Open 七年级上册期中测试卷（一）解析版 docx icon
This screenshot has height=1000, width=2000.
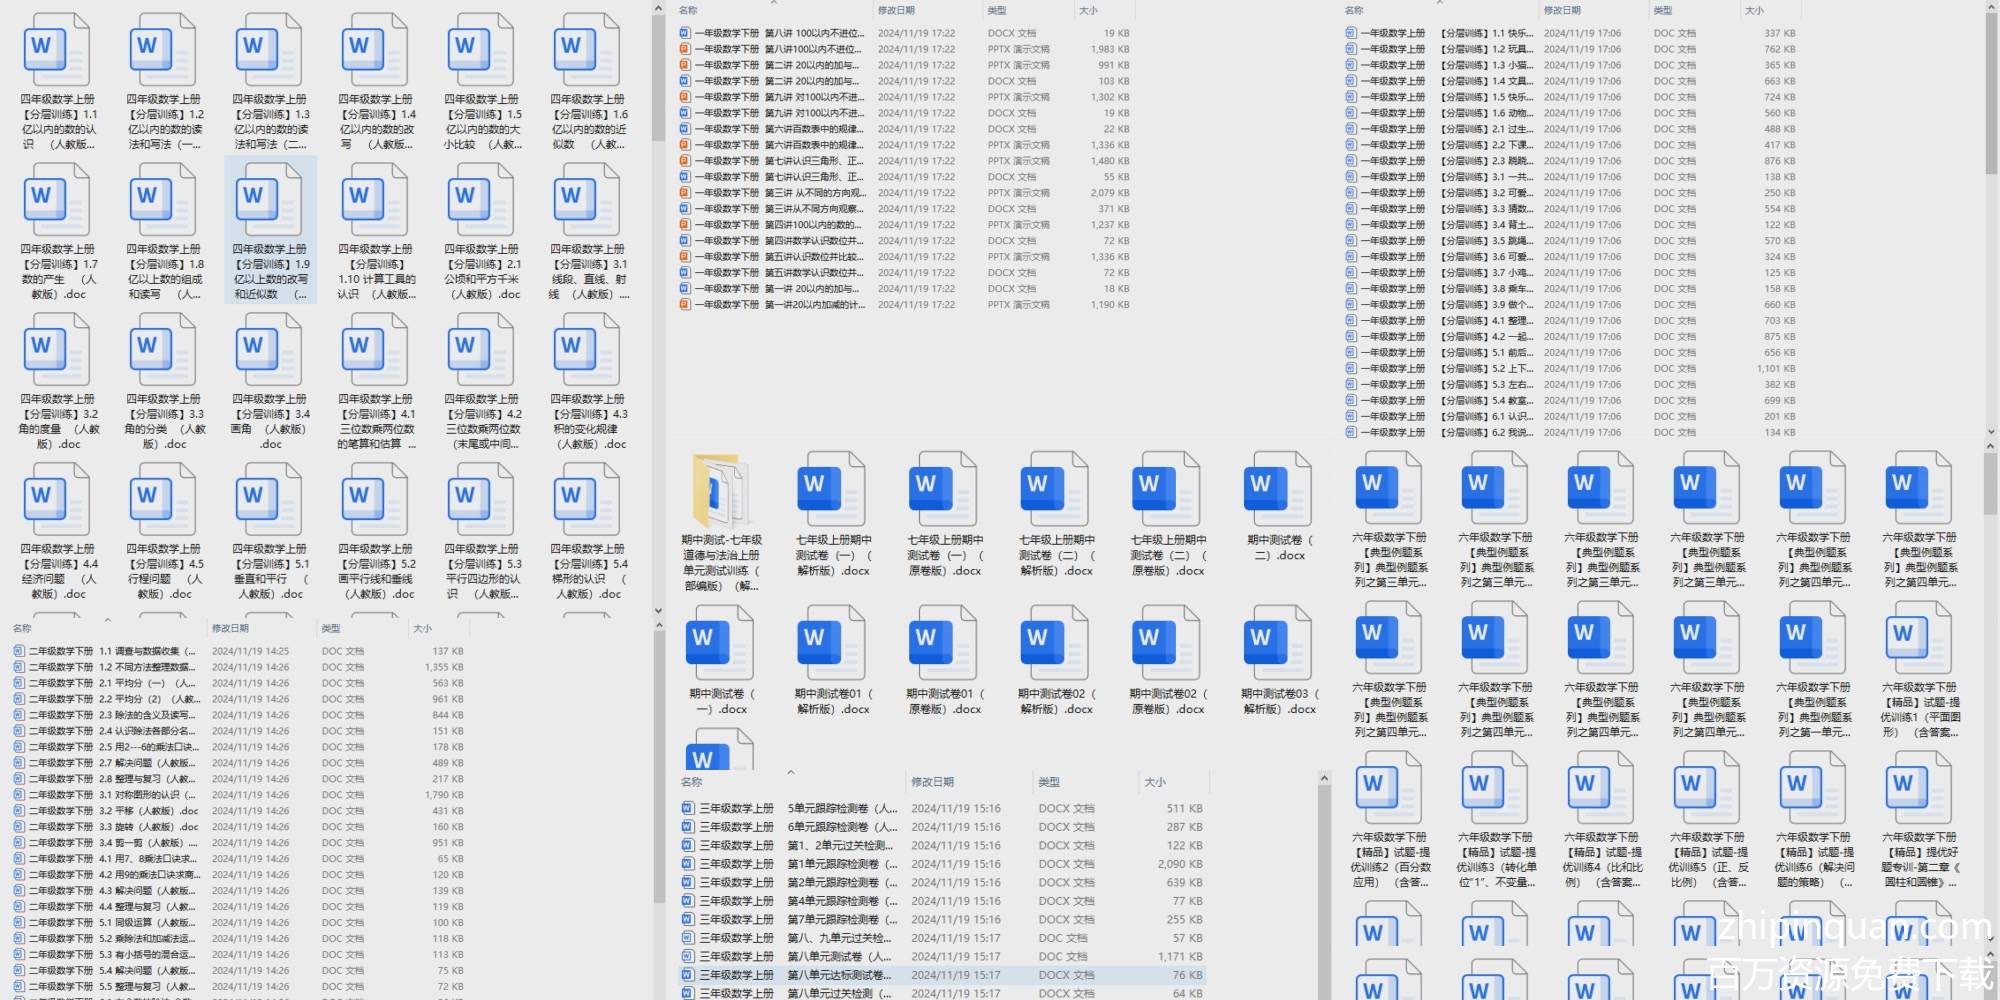tap(832, 490)
